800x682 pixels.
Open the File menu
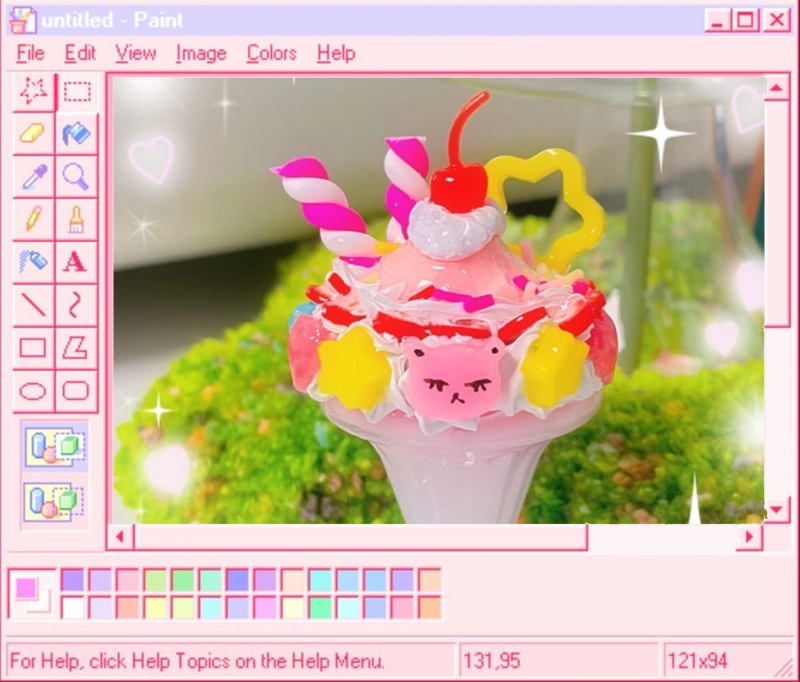tap(31, 53)
